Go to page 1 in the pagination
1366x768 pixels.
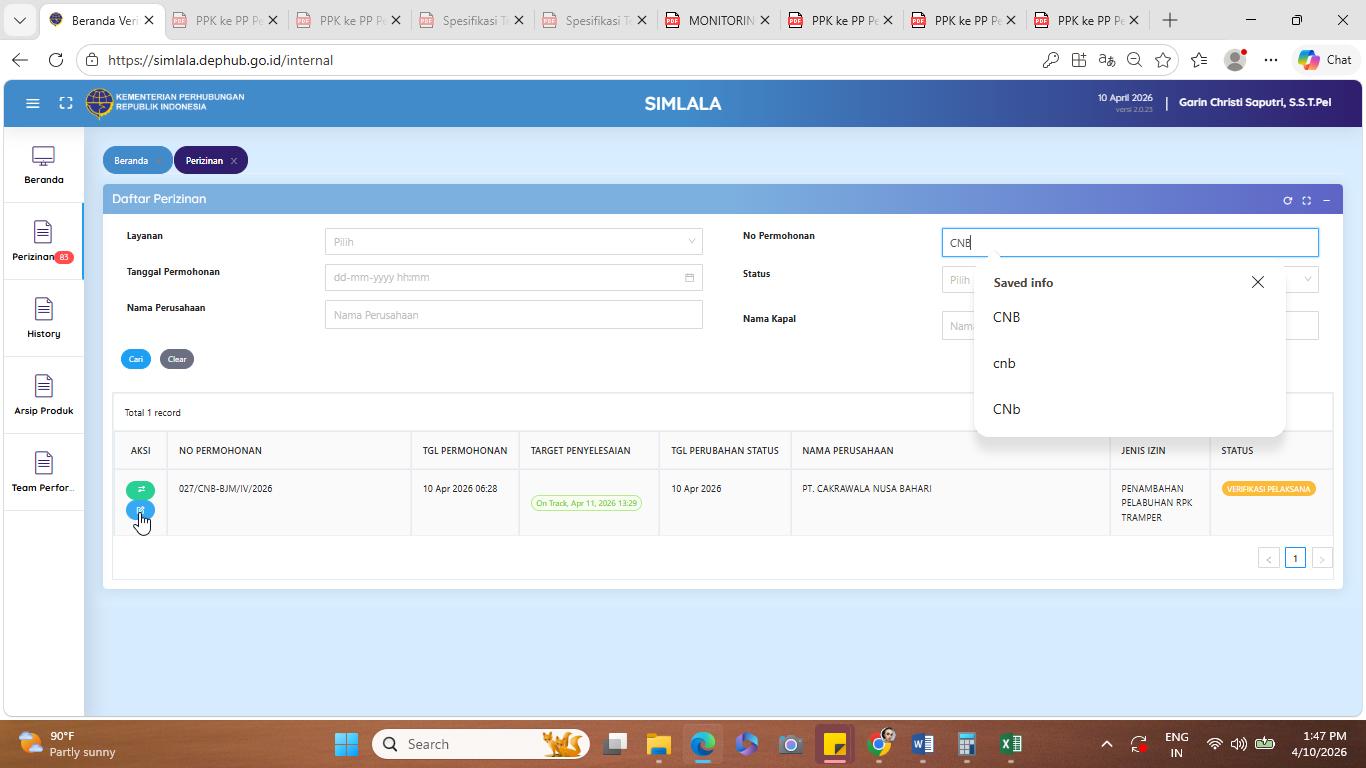coord(1295,558)
